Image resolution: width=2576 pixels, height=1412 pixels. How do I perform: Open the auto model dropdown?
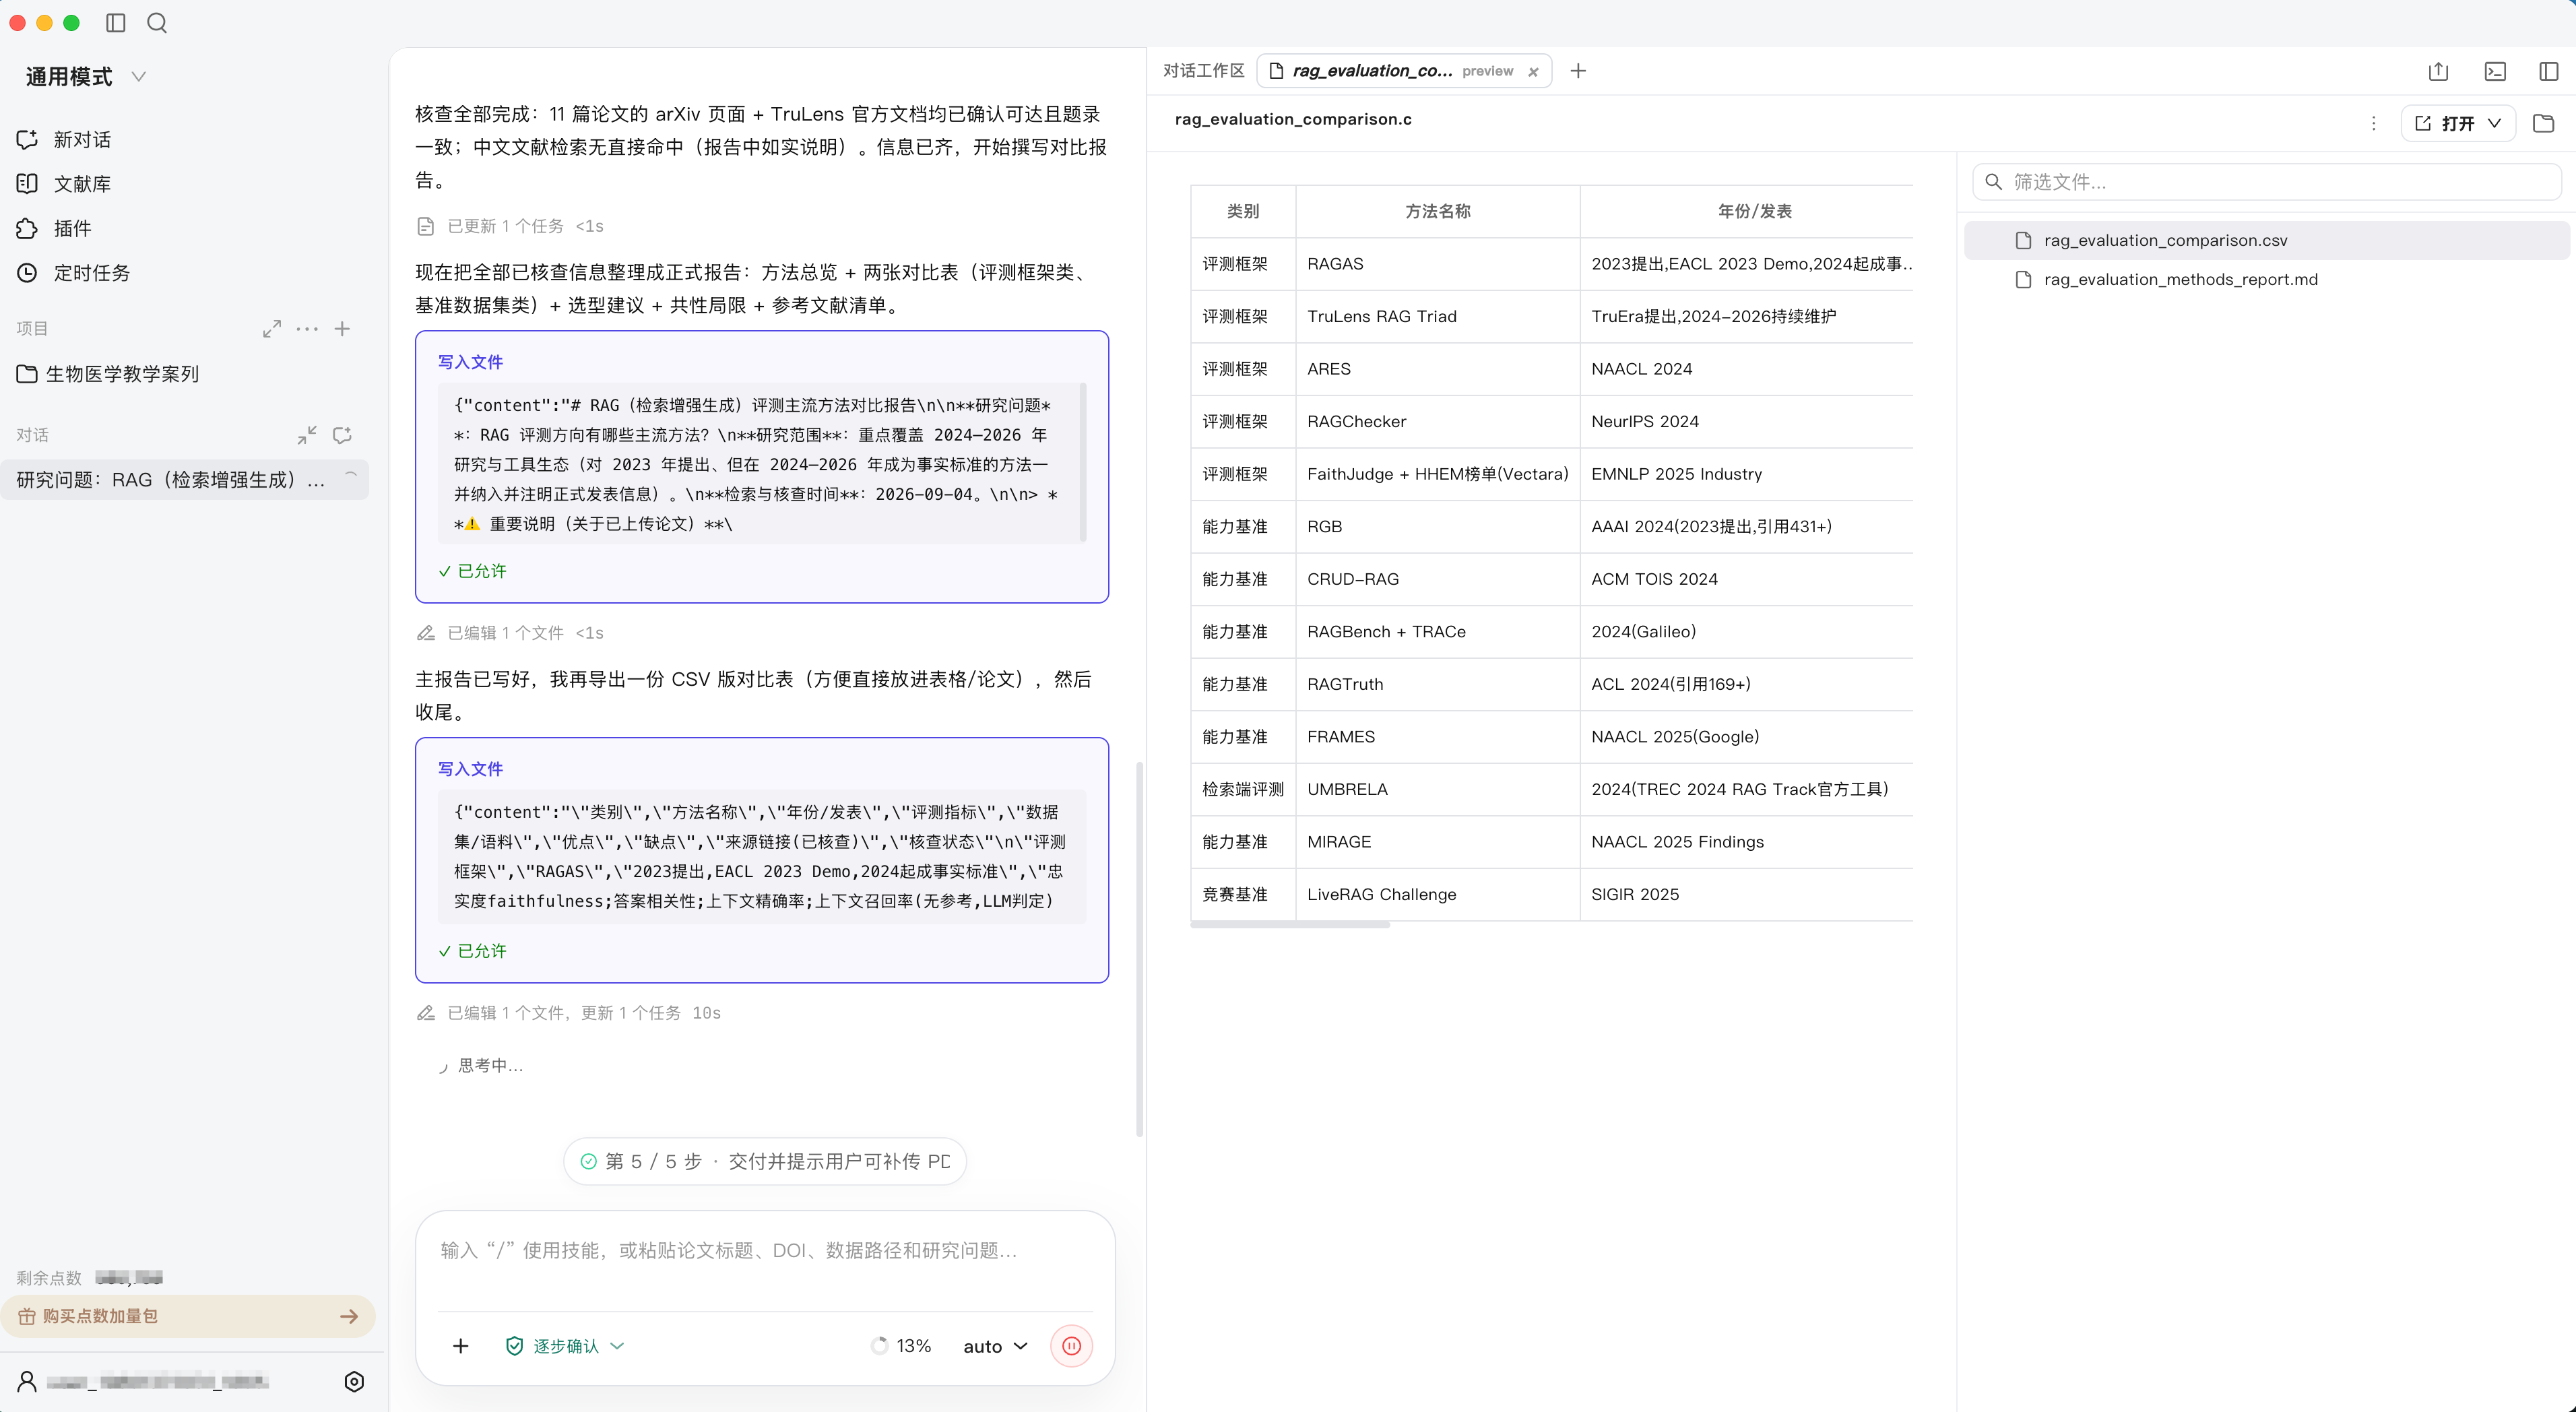995,1346
